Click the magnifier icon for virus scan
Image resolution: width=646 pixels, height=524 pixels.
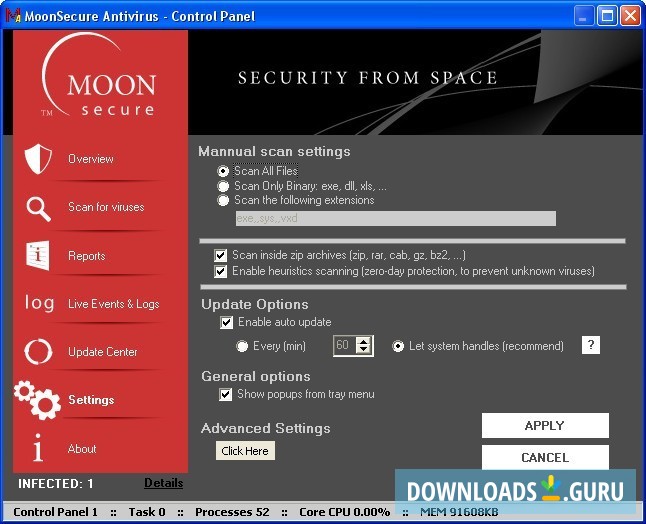(x=39, y=209)
